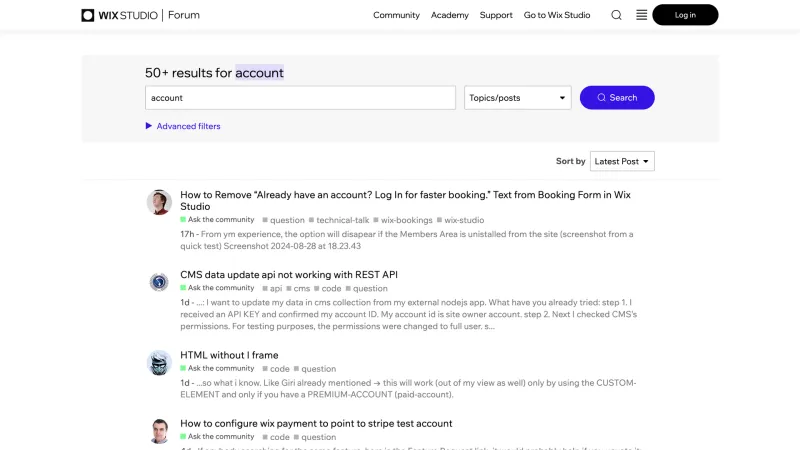Click the Log in button
800x450 pixels.
(685, 15)
